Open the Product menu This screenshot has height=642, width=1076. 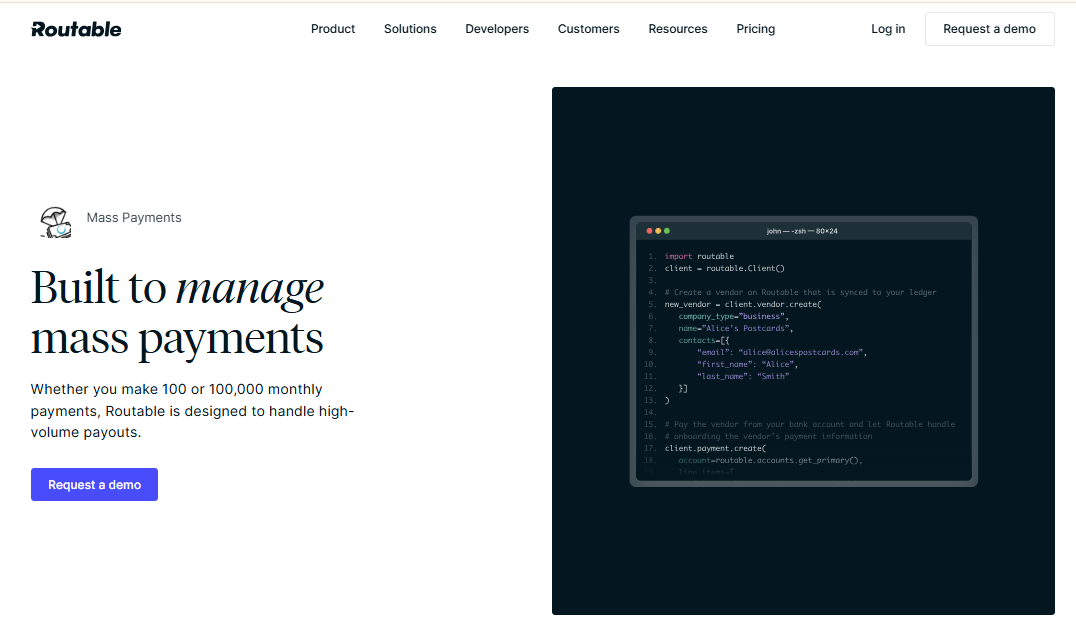(333, 29)
